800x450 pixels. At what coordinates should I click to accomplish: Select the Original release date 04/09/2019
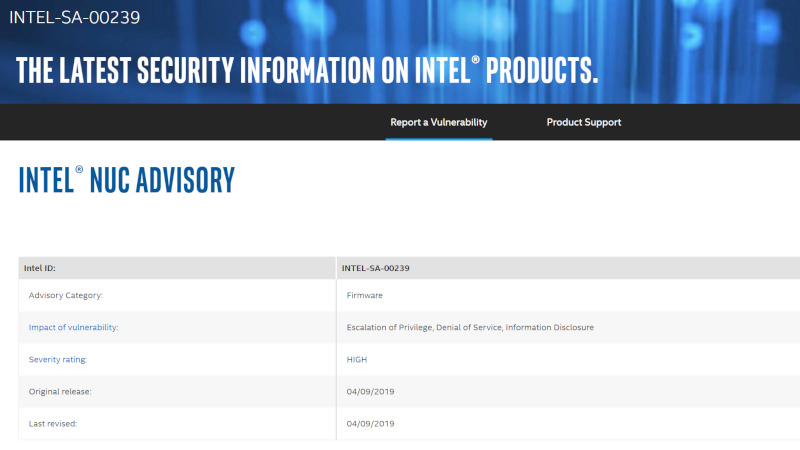coord(370,391)
